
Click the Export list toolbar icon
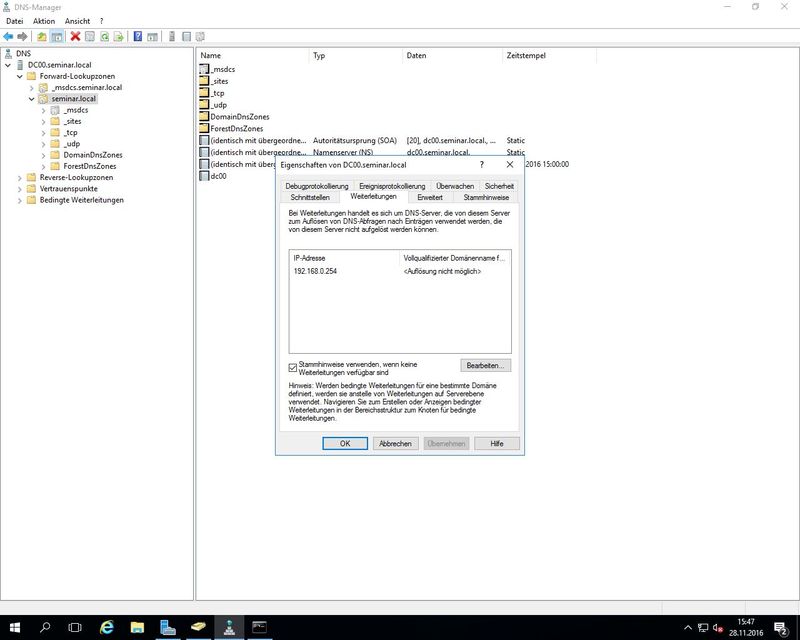(x=119, y=37)
